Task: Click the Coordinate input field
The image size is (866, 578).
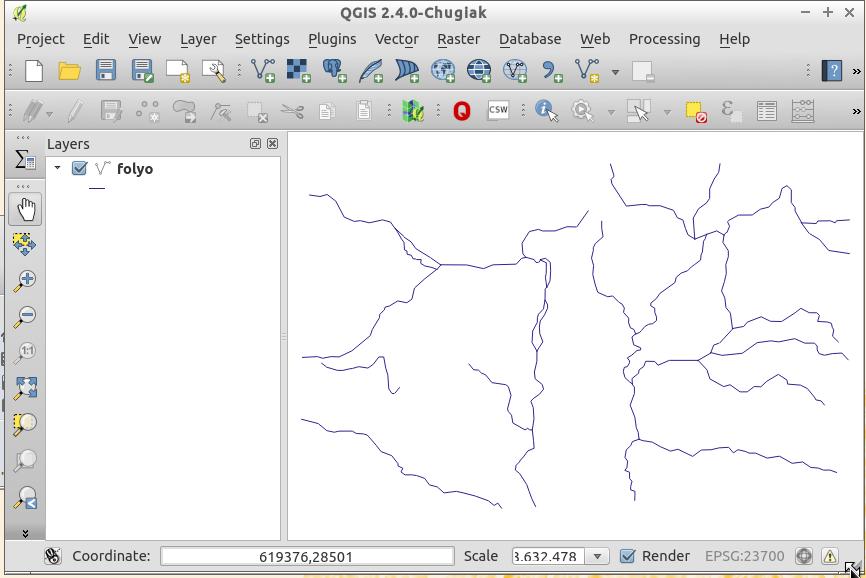Action: [x=307, y=556]
